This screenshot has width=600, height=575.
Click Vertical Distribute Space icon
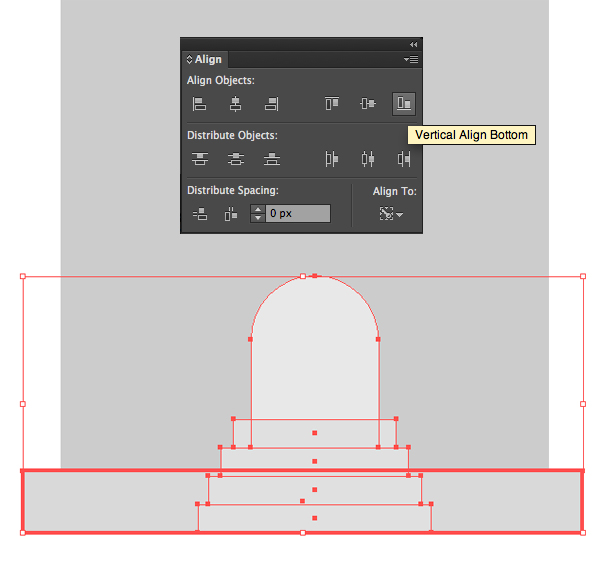tap(200, 214)
